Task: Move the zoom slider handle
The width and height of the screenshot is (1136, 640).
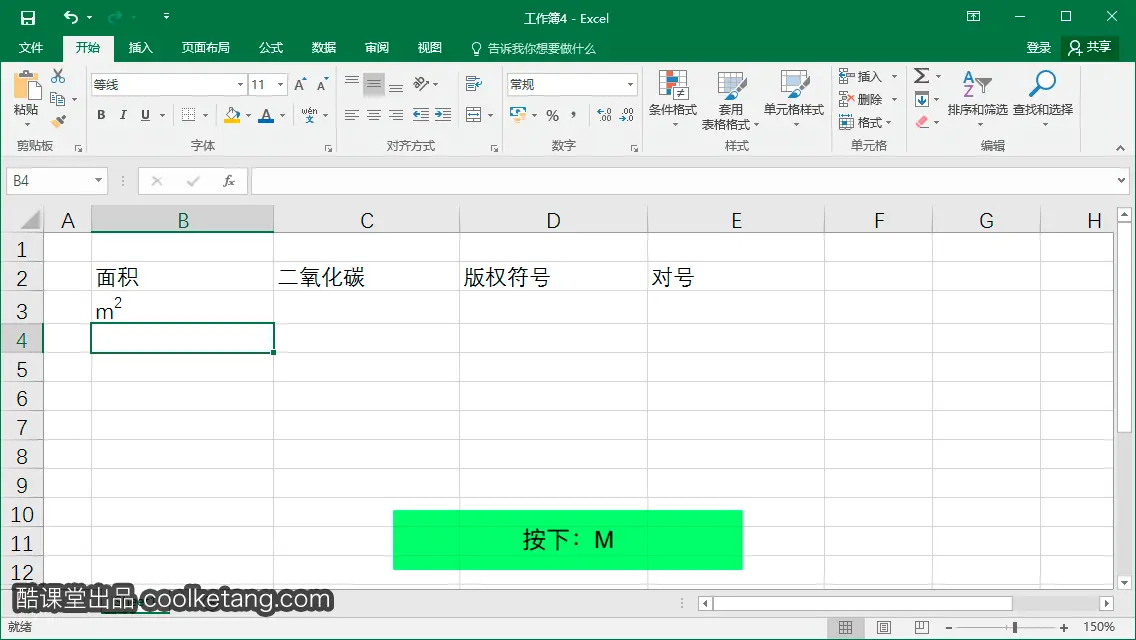Action: pos(1014,627)
